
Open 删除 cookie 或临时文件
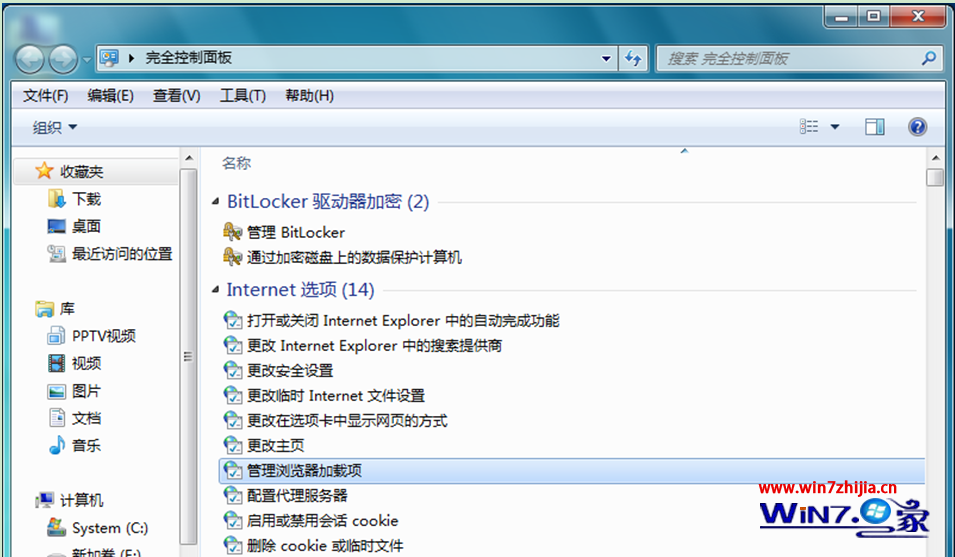coord(325,545)
